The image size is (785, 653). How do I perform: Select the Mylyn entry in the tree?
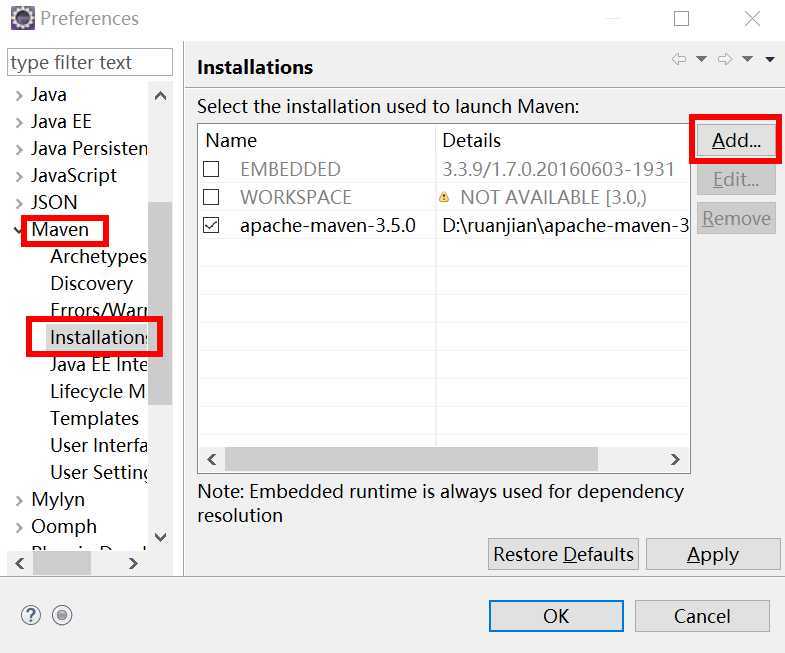[x=58, y=500]
